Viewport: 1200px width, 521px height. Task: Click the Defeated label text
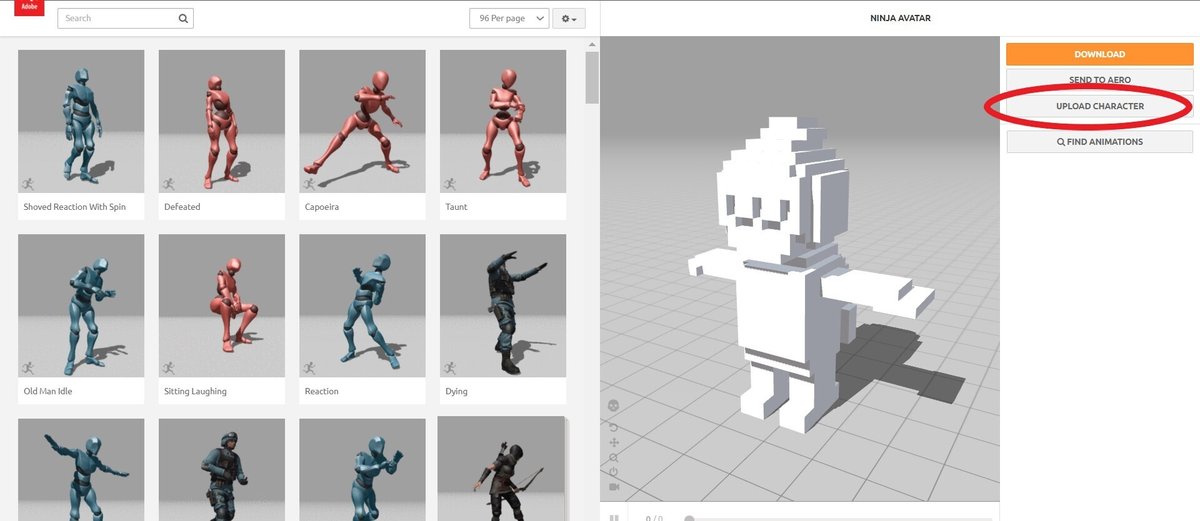pos(182,207)
